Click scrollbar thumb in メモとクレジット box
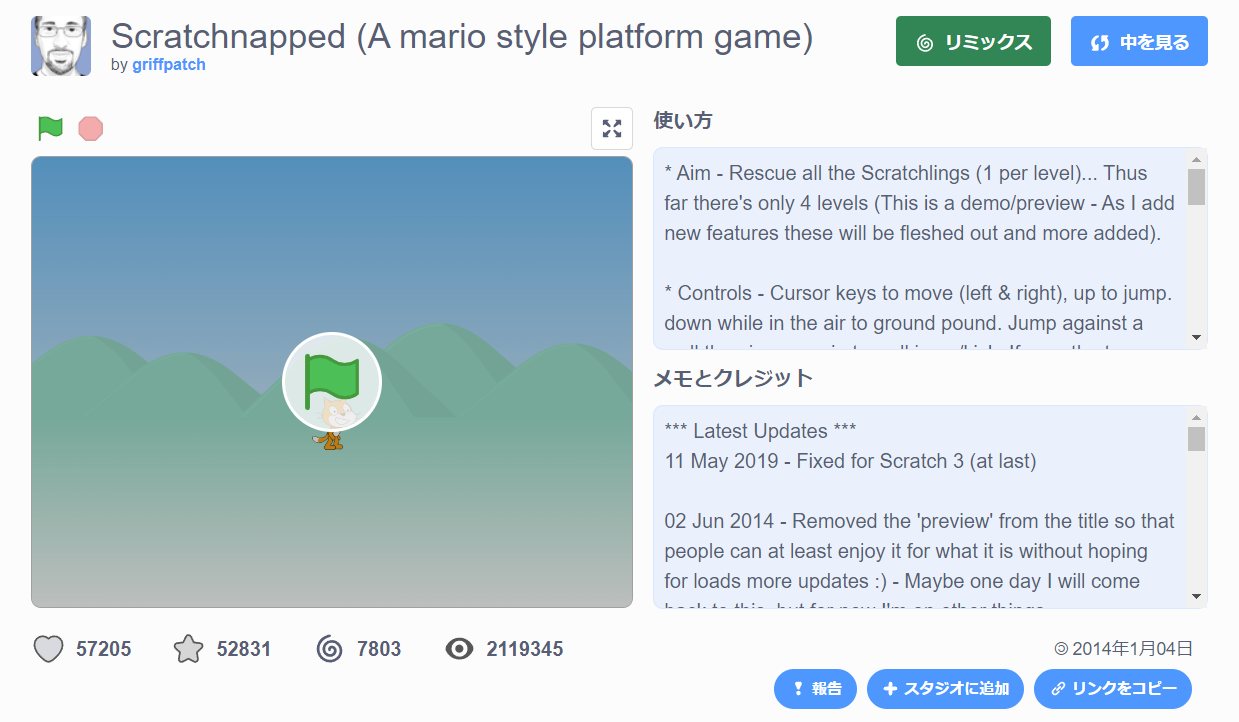Viewport: 1239px width, 722px height. tap(1196, 439)
